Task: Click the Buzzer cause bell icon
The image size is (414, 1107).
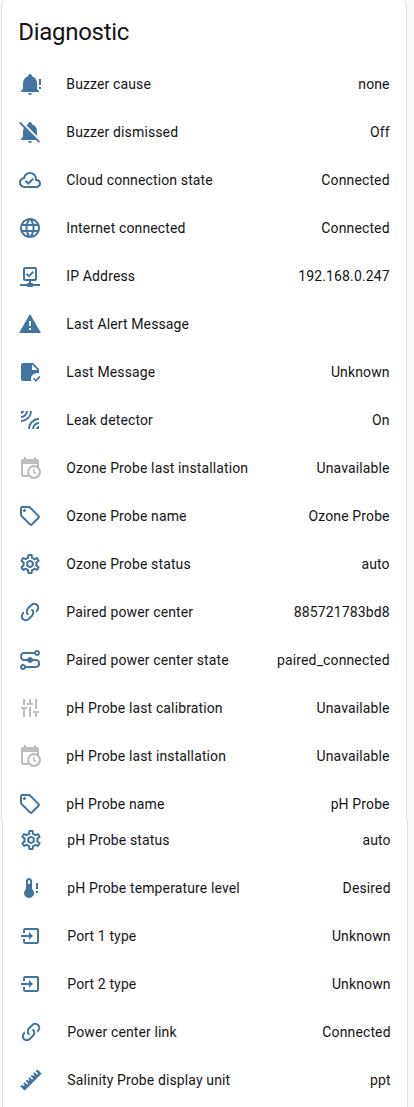Action: click(x=30, y=84)
